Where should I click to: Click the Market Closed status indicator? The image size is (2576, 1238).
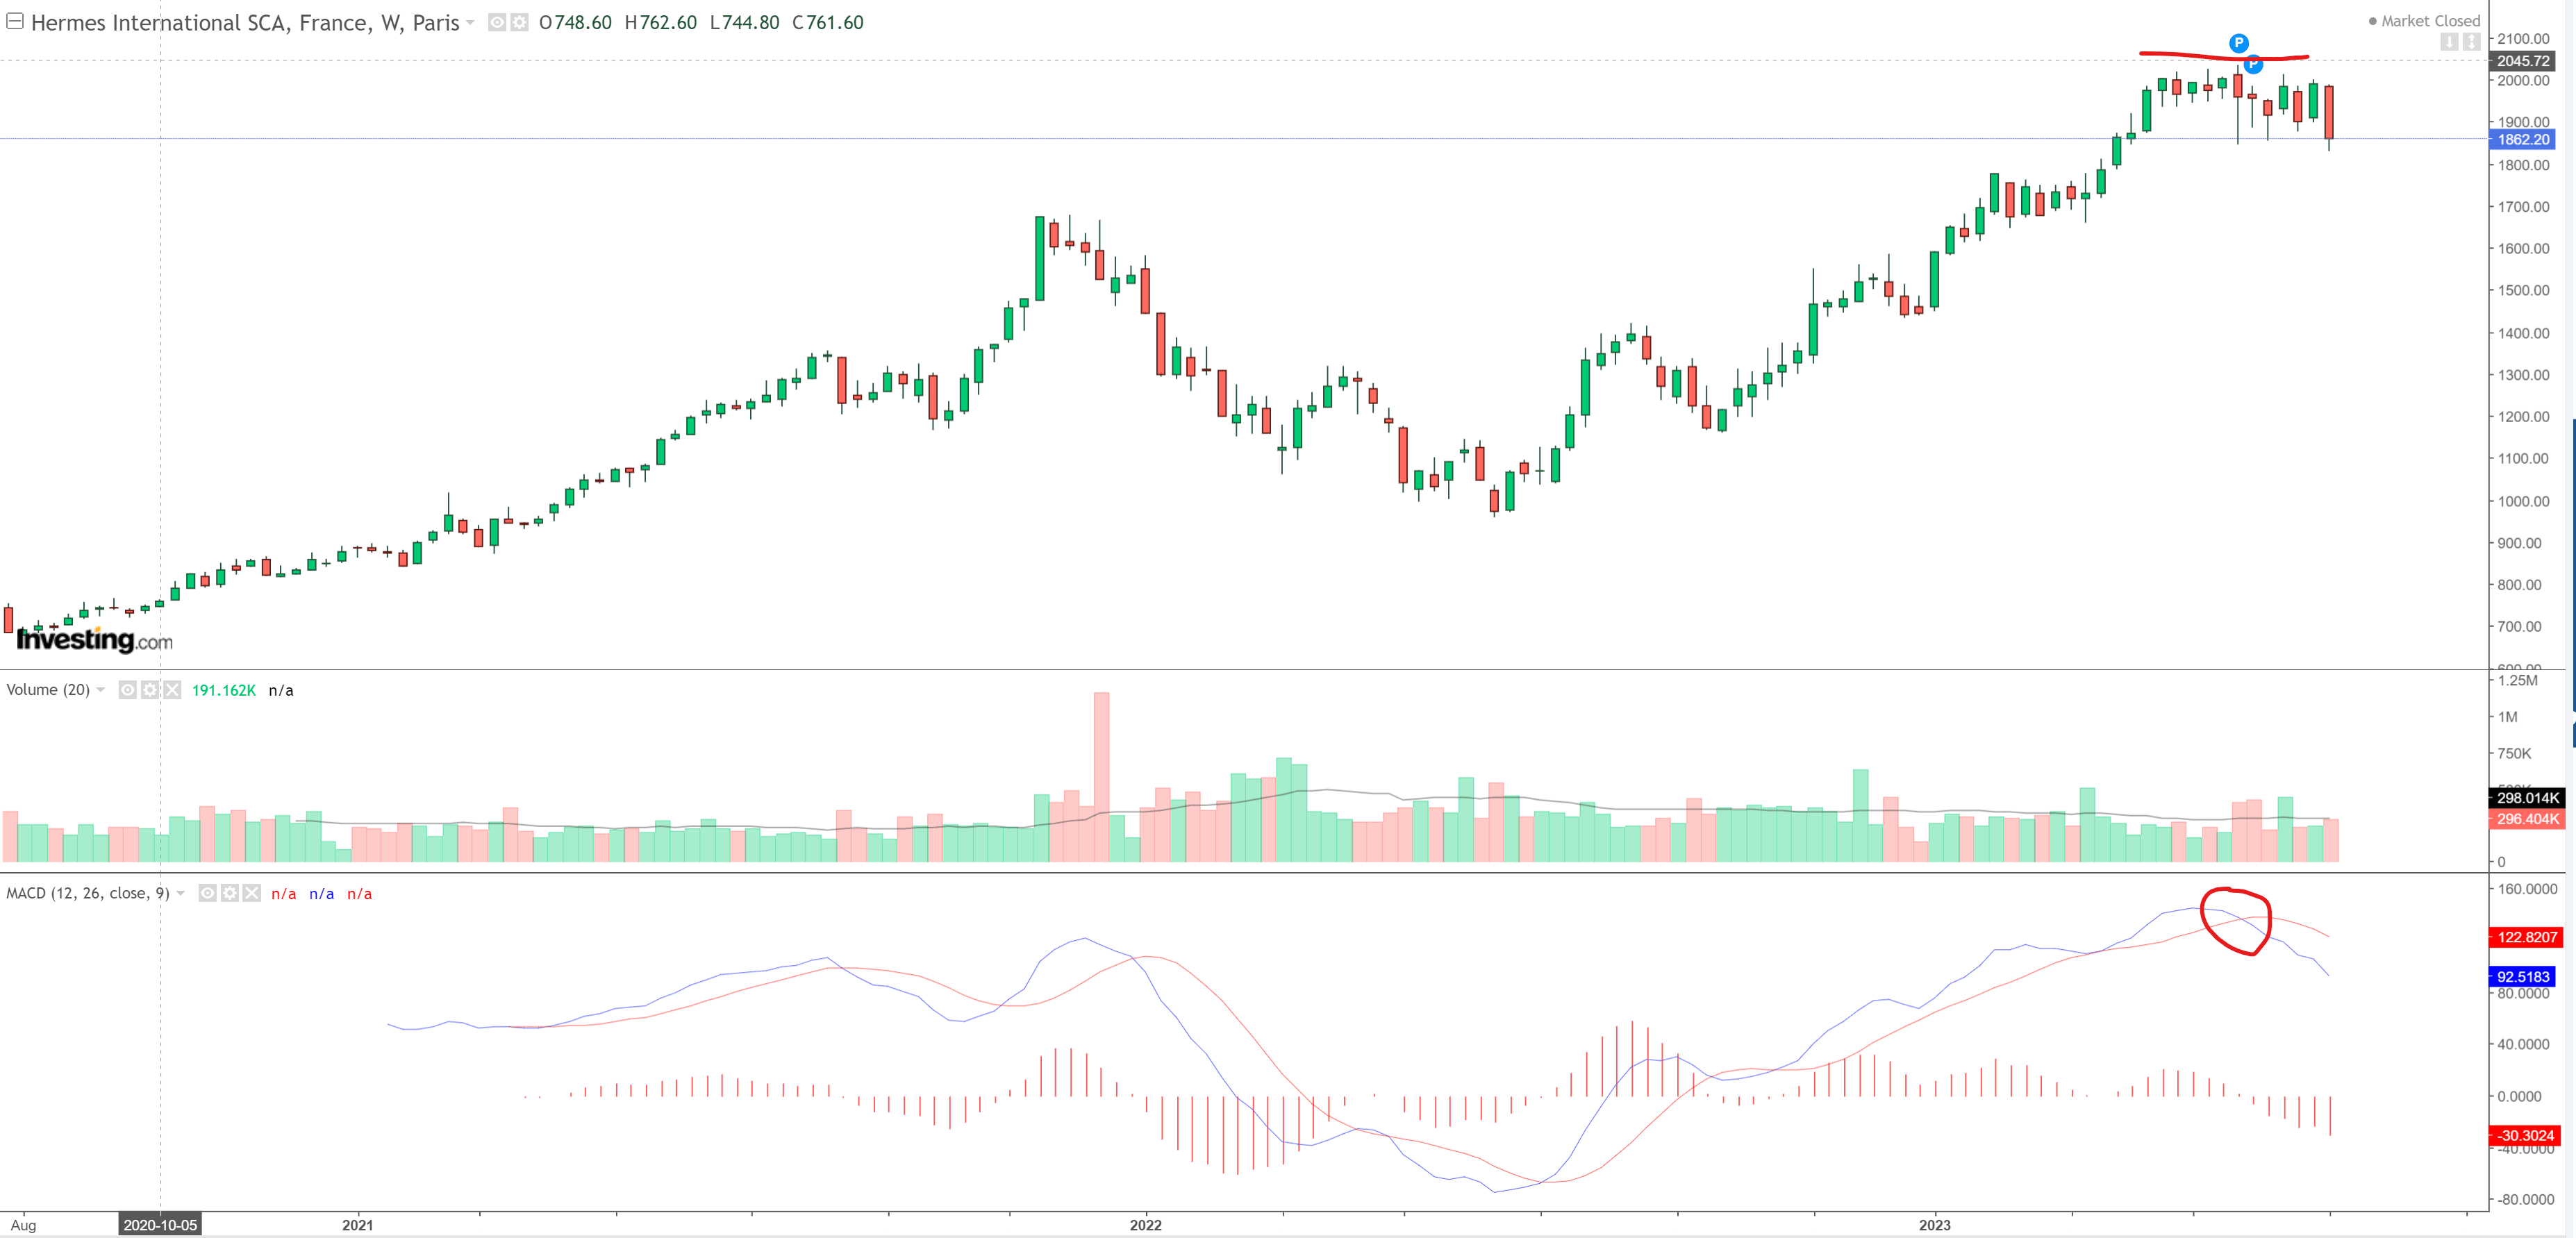[2424, 21]
